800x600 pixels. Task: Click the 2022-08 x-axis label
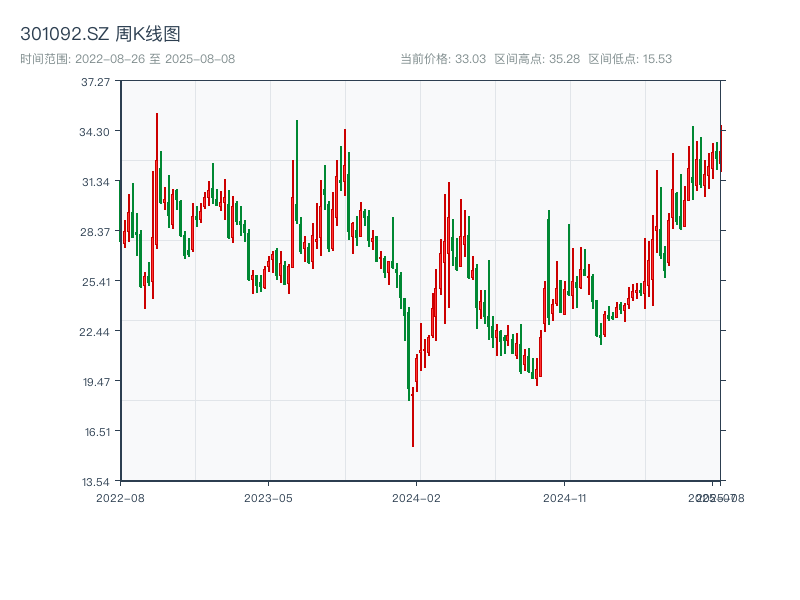tap(120, 498)
